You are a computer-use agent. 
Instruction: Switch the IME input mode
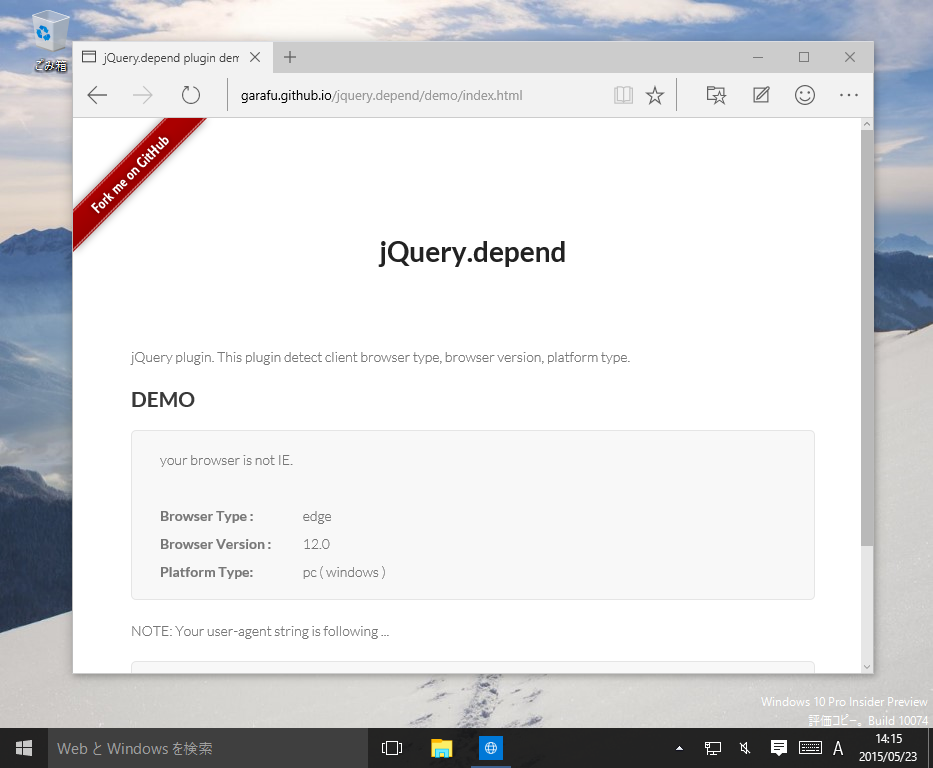[838, 748]
